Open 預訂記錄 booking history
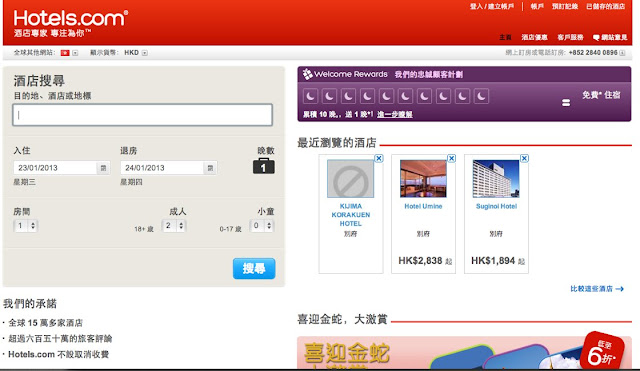This screenshot has height=371, width=640. (565, 7)
